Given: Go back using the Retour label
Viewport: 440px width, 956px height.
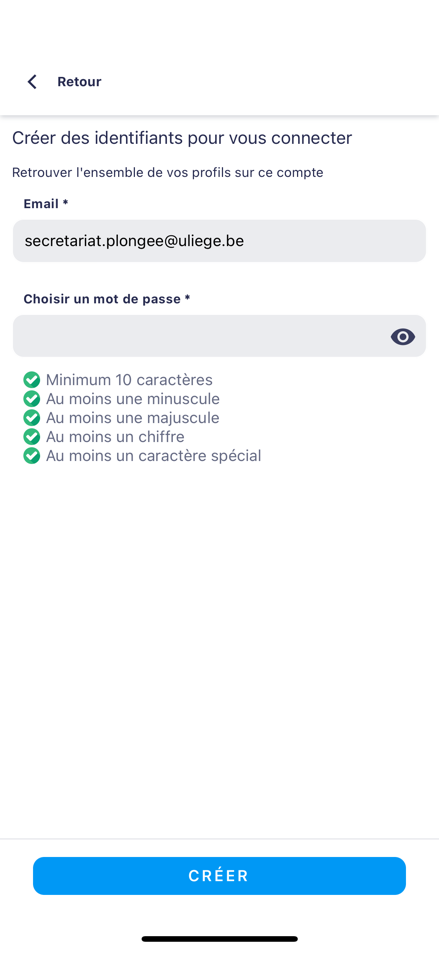Looking at the screenshot, I should point(79,82).
